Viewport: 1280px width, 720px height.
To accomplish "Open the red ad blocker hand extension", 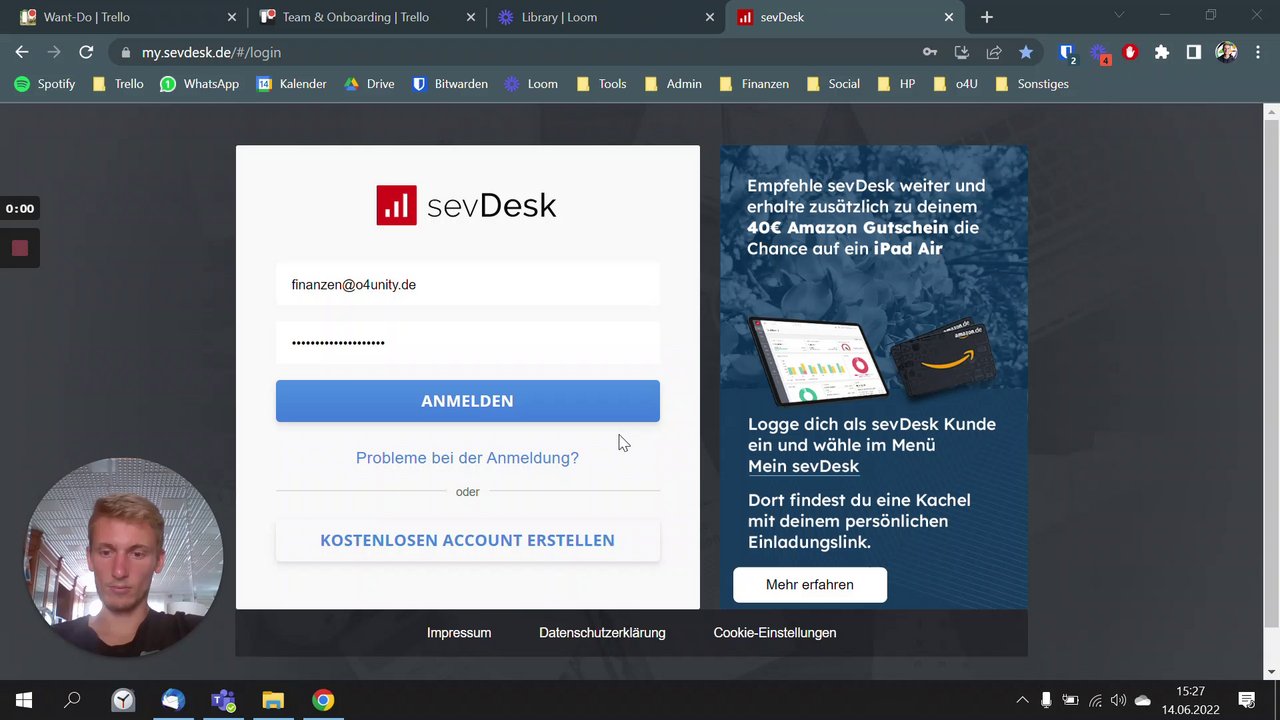I will click(x=1130, y=52).
